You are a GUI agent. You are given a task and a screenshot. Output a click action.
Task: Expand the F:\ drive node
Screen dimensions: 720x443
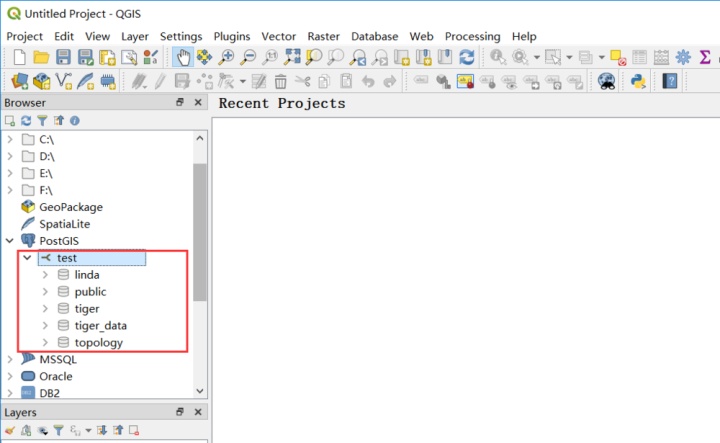[x=10, y=190]
